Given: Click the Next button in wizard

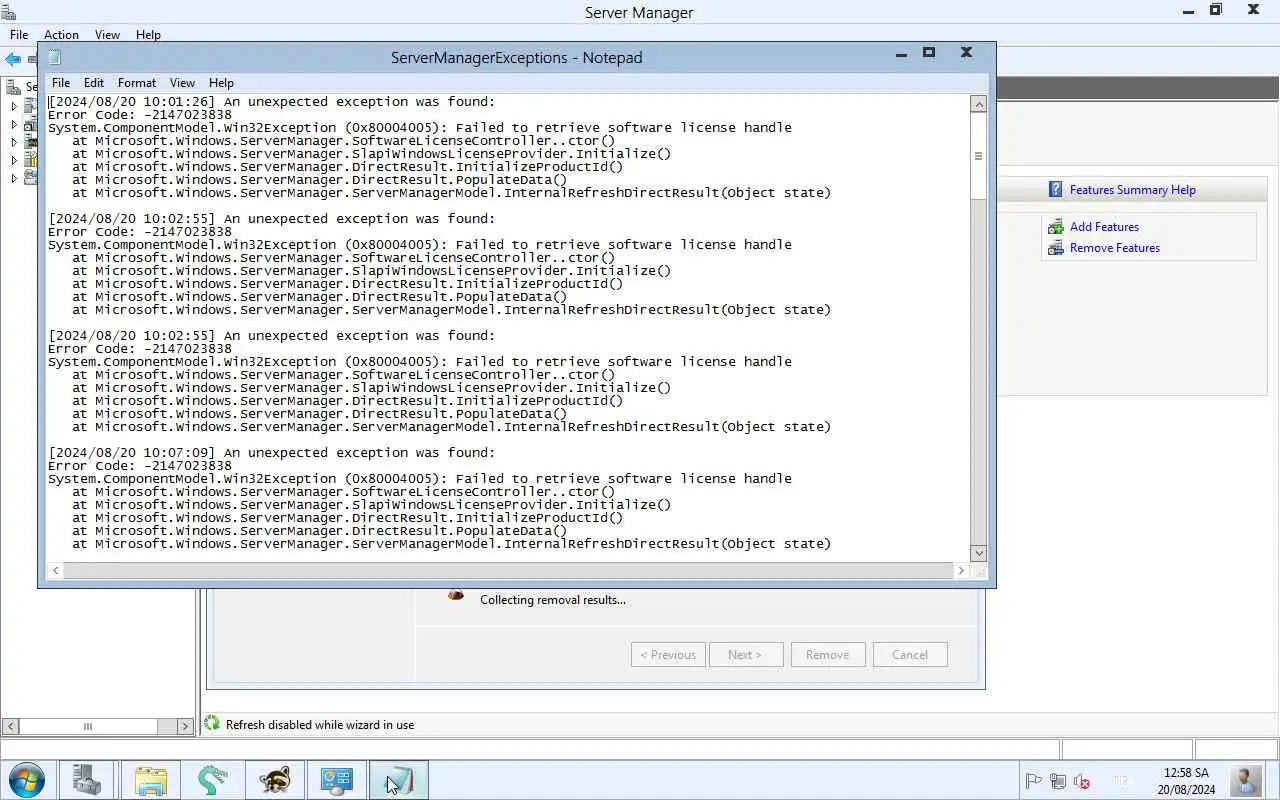Looking at the screenshot, I should tap(746, 655).
